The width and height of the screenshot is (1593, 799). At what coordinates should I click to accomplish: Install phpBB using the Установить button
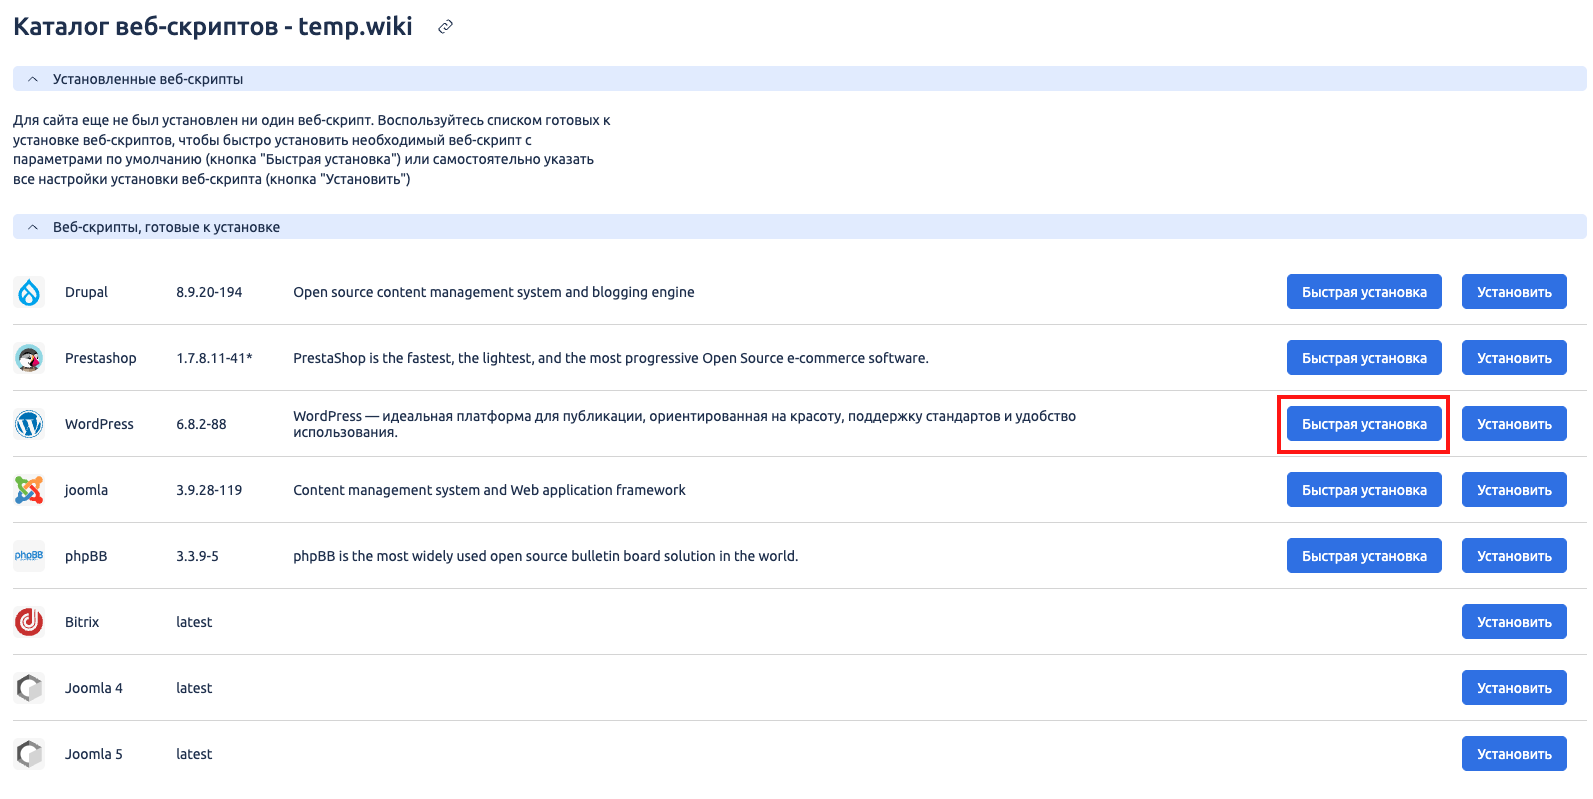[x=1514, y=556]
